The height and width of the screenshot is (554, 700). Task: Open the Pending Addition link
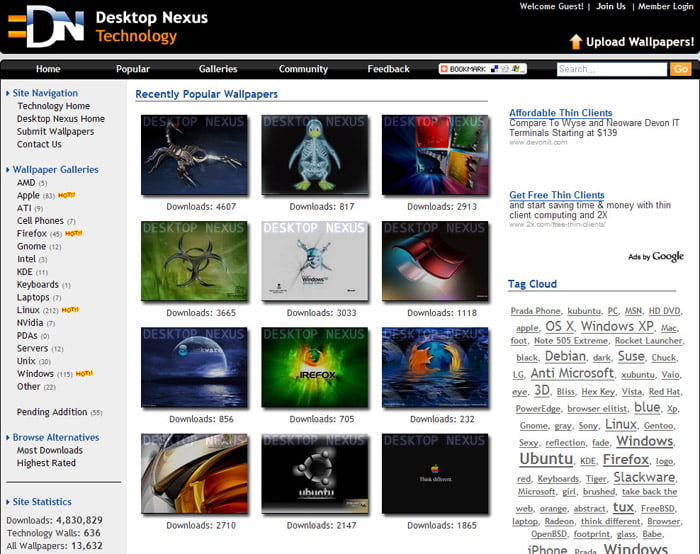52,412
